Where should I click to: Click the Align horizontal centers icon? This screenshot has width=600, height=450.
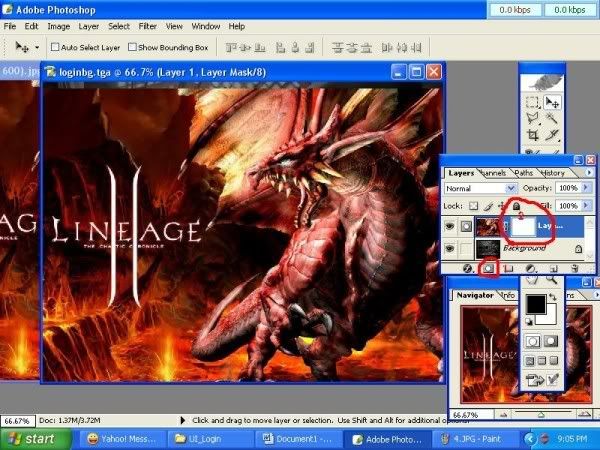pyautogui.click(x=295, y=48)
